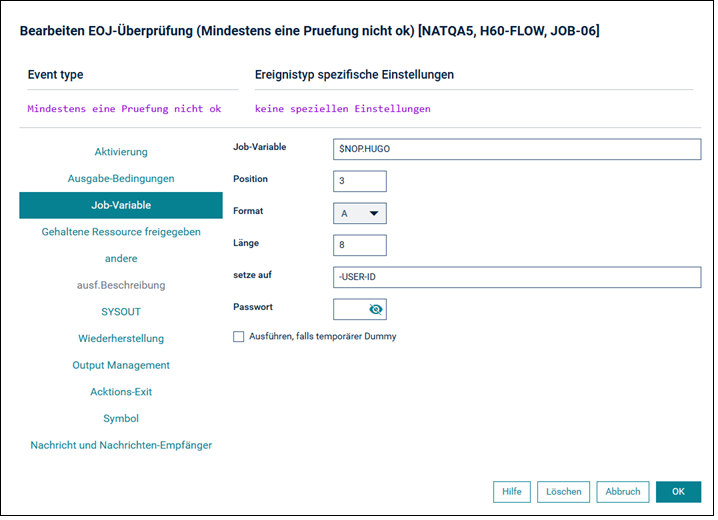
Task: Open the Format dropdown
Action: click(359, 214)
